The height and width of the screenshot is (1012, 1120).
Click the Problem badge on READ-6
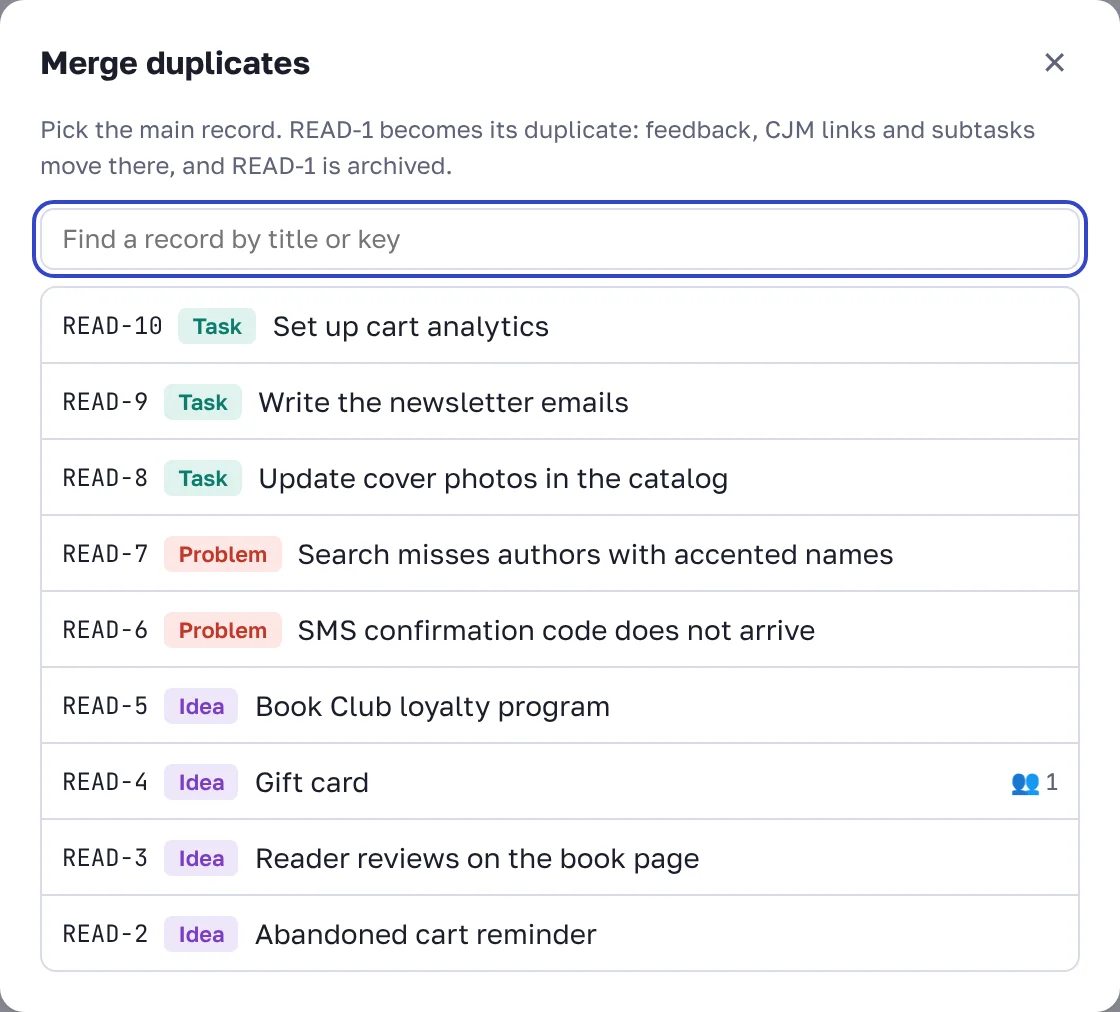(x=223, y=630)
